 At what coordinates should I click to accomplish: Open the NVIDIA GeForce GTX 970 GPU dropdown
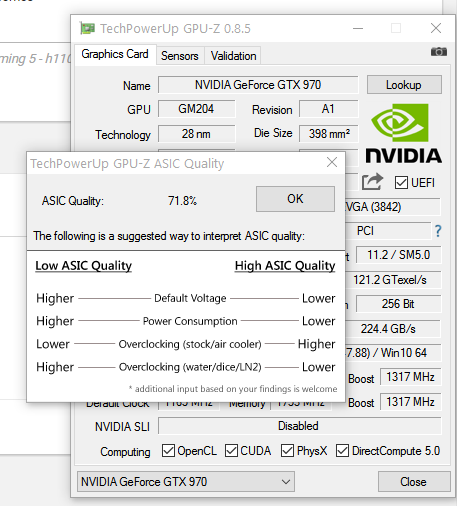tap(186, 482)
